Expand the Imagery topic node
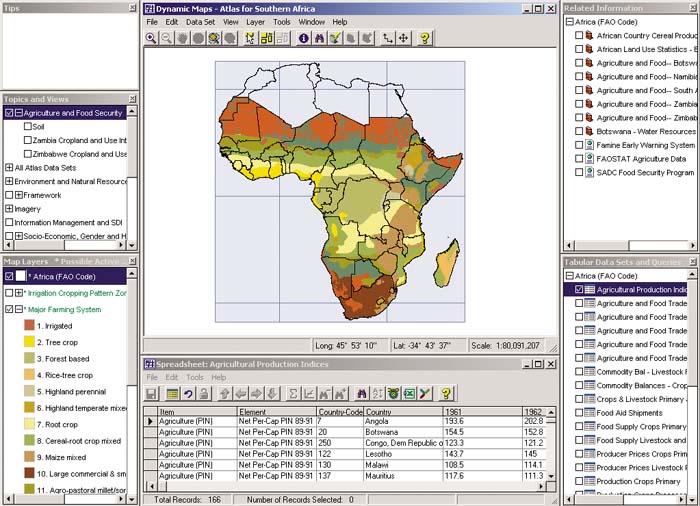The width and height of the screenshot is (700, 506). [x=9, y=209]
